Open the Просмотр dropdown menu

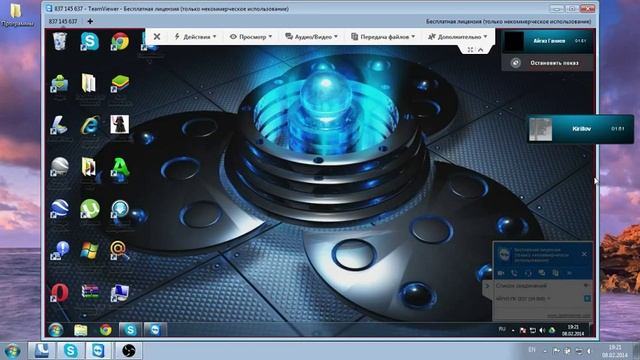(x=251, y=37)
